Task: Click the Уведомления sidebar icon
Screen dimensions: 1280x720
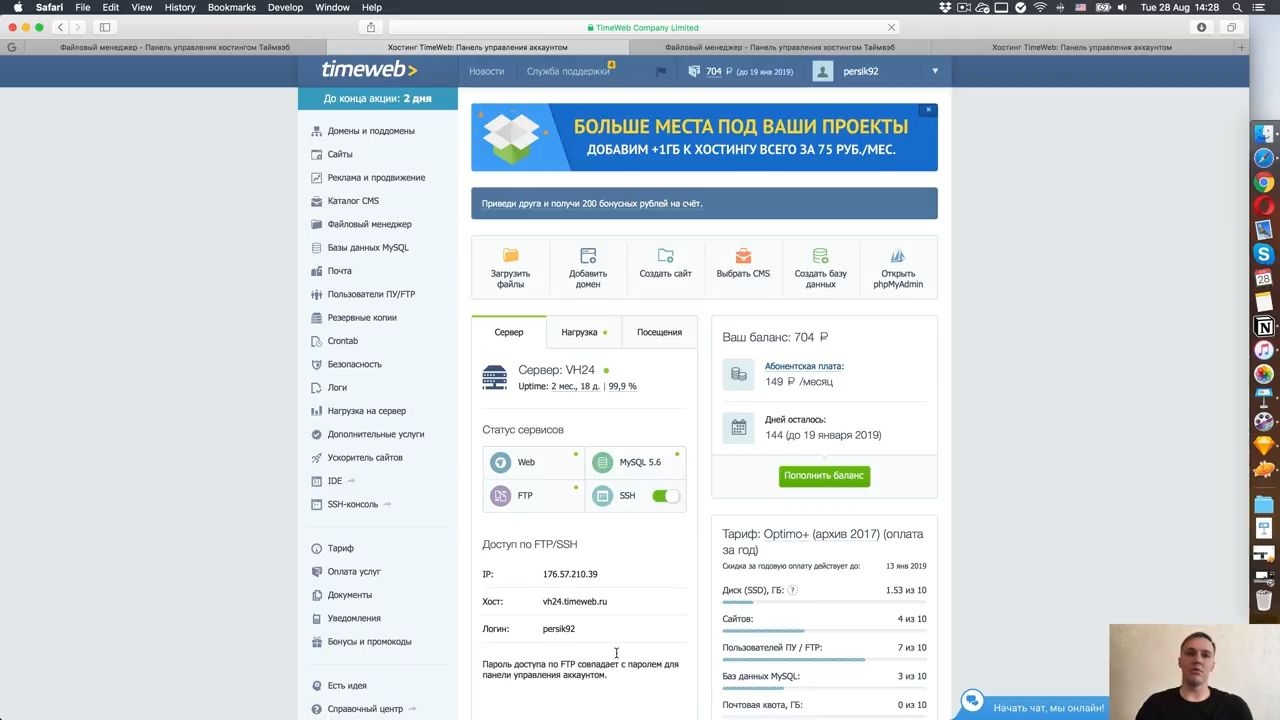Action: (x=317, y=618)
